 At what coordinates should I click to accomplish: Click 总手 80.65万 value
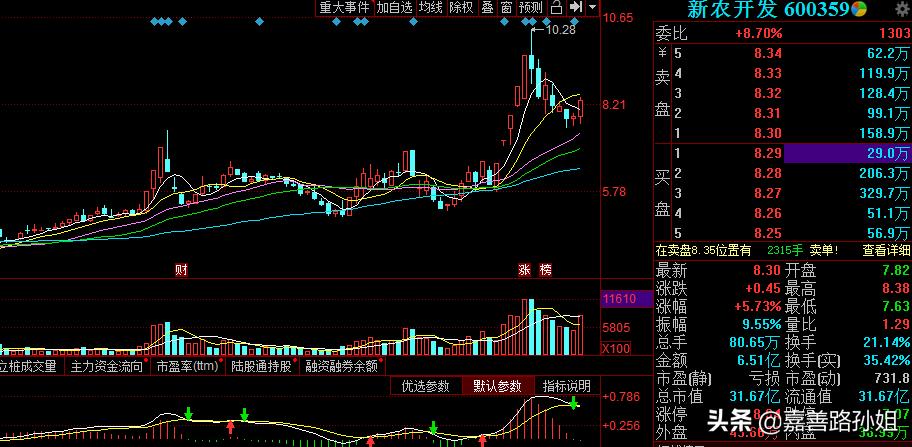754,342
